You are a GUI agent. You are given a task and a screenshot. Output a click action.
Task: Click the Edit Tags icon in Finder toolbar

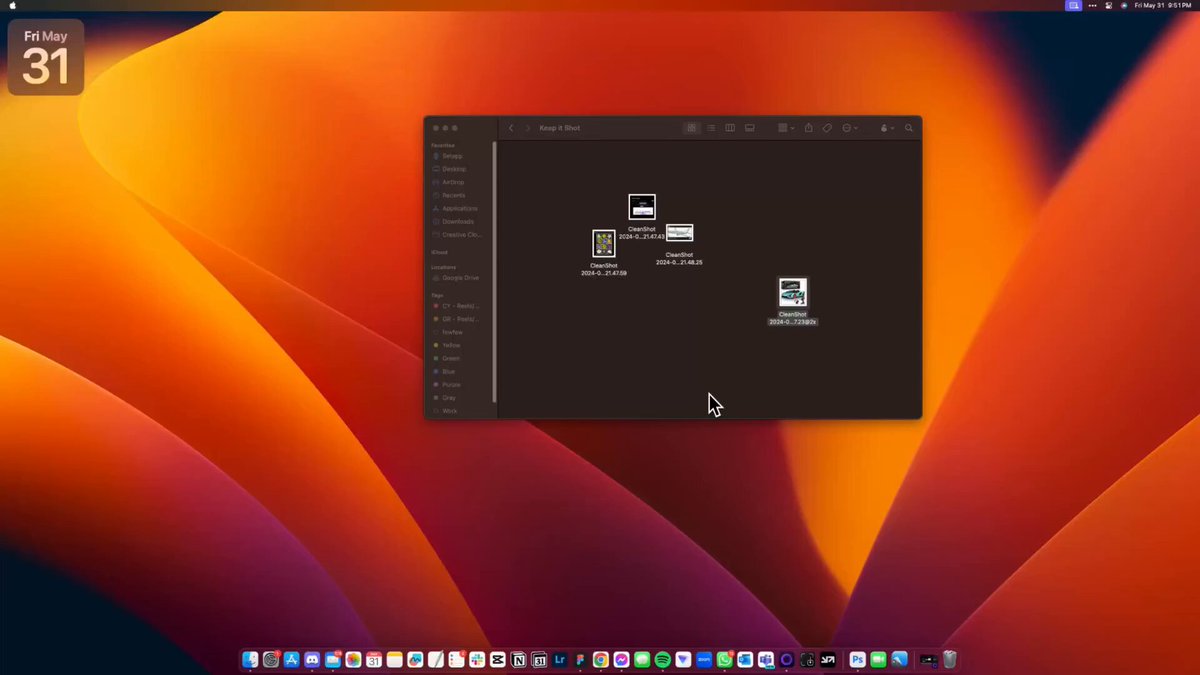pyautogui.click(x=827, y=128)
